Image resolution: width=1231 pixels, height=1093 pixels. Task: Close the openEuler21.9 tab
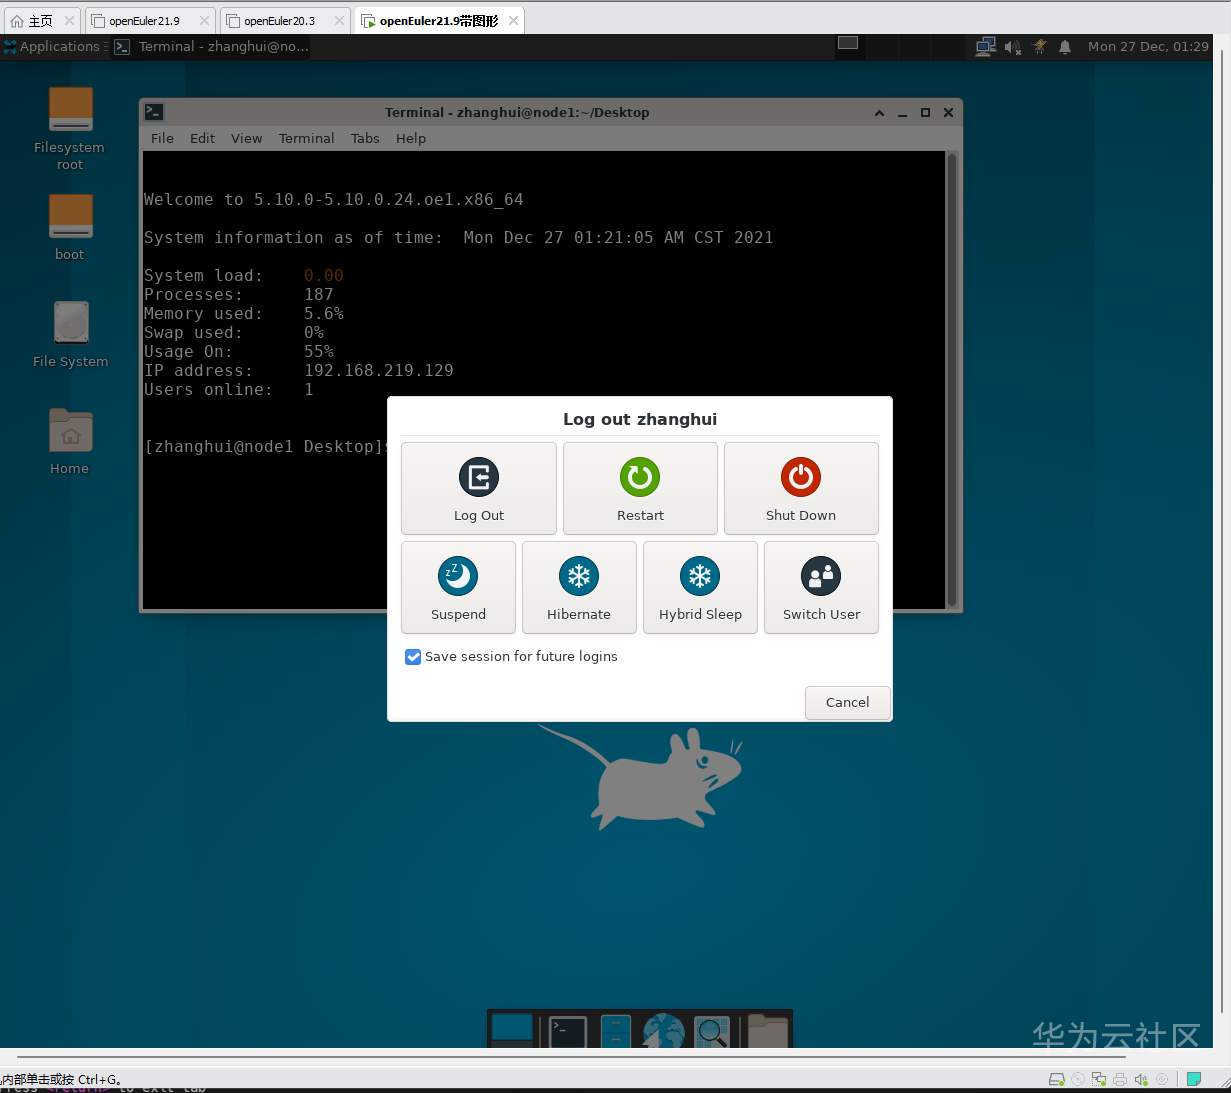(204, 20)
